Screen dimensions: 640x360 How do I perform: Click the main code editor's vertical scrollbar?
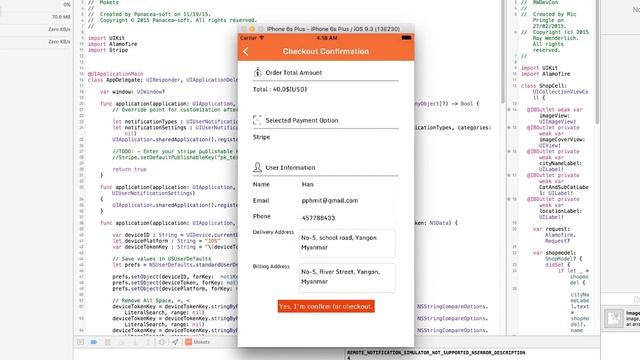503,51
